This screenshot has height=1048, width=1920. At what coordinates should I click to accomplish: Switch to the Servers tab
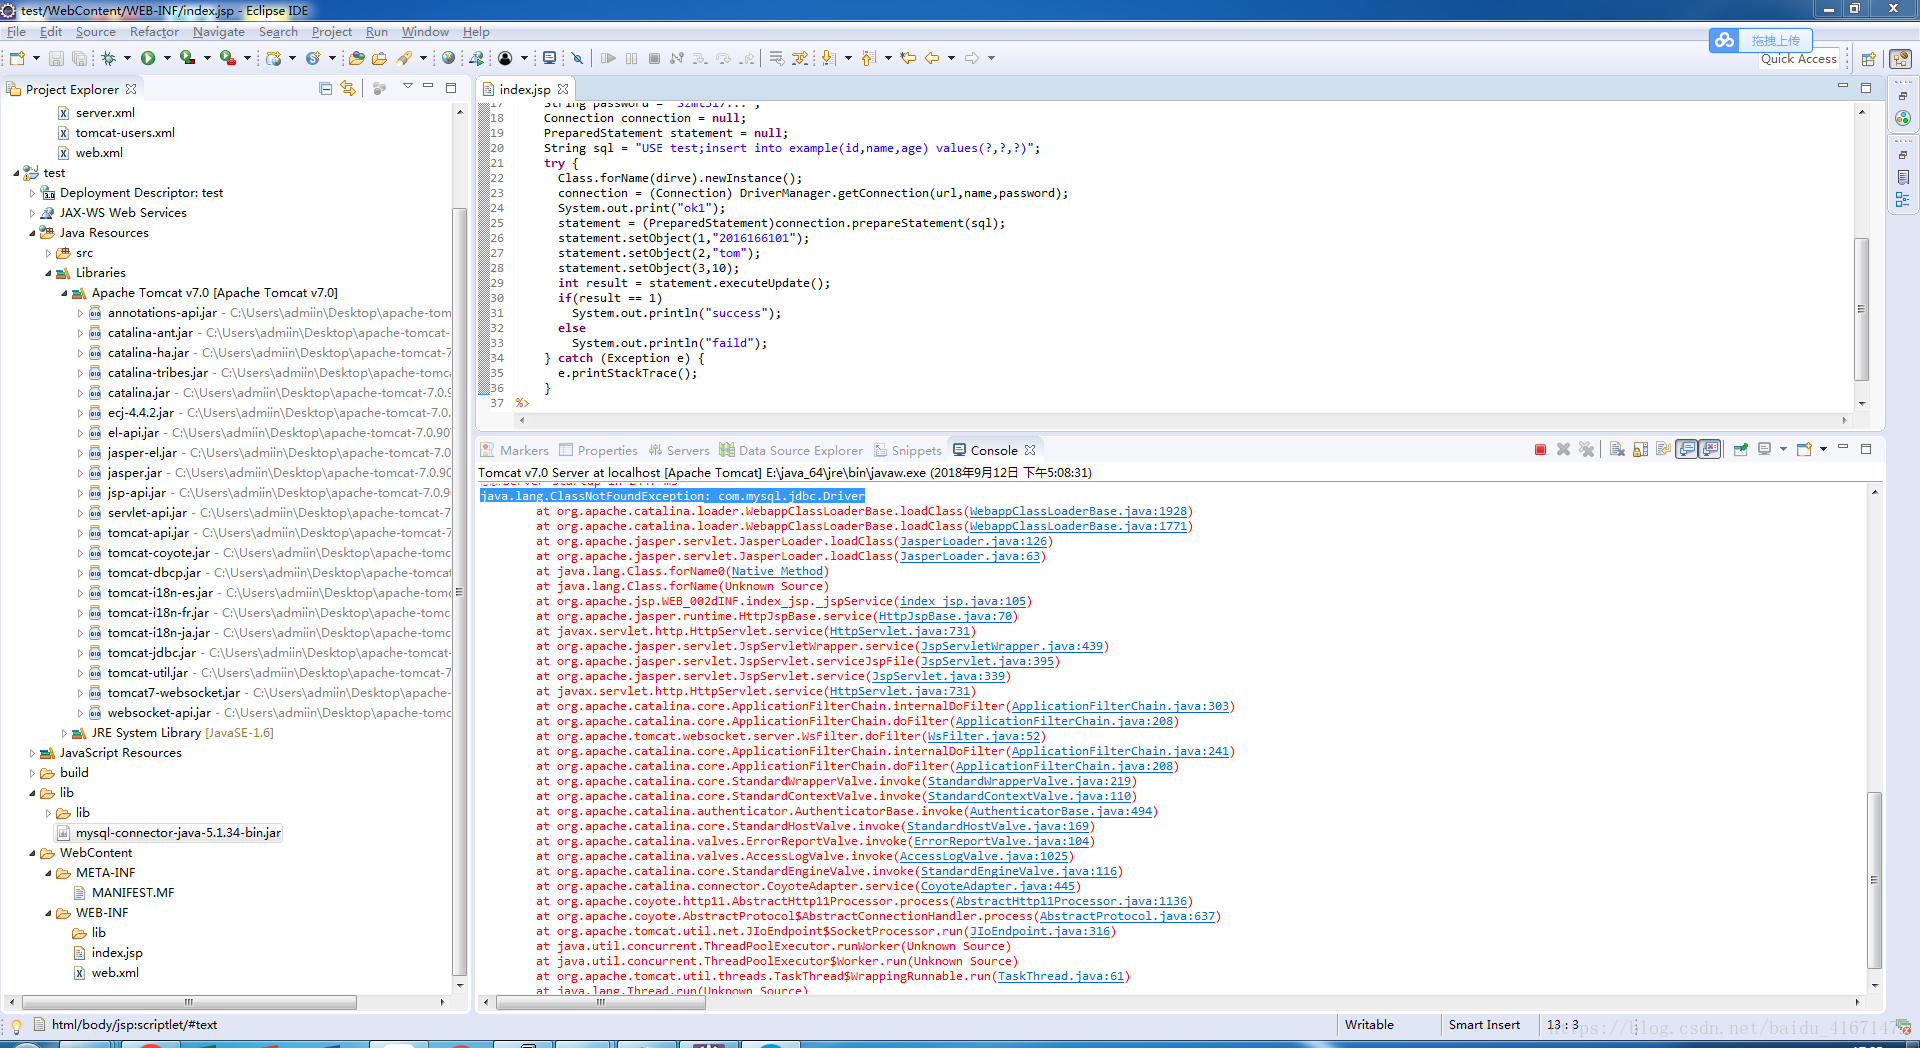pos(679,451)
